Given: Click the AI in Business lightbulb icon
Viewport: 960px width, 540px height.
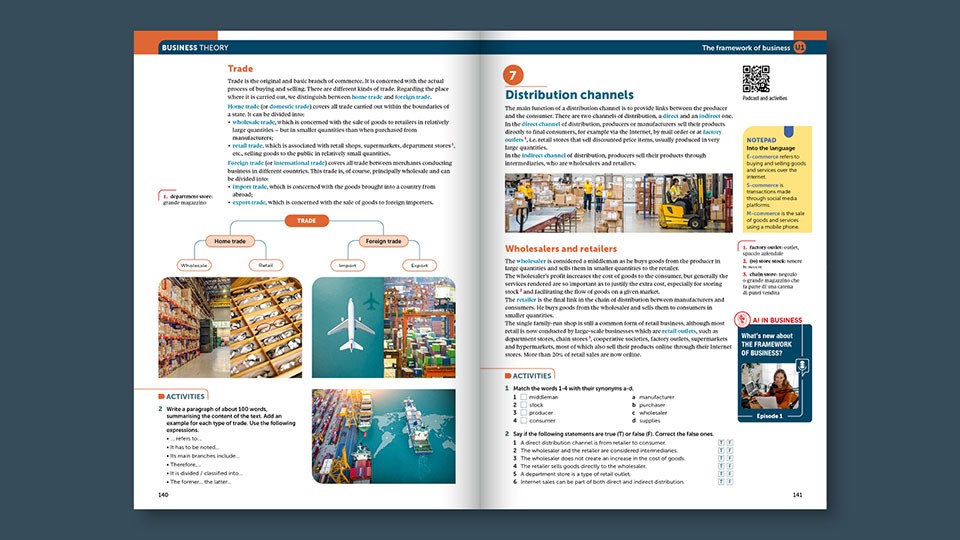Looking at the screenshot, I should point(743,319).
